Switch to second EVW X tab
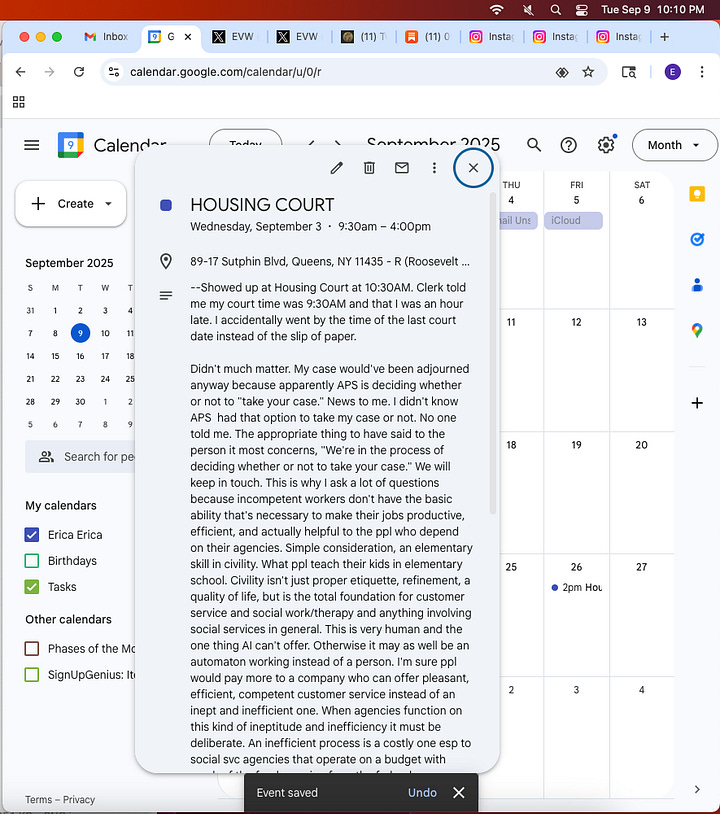This screenshot has height=814, width=720. click(x=298, y=37)
